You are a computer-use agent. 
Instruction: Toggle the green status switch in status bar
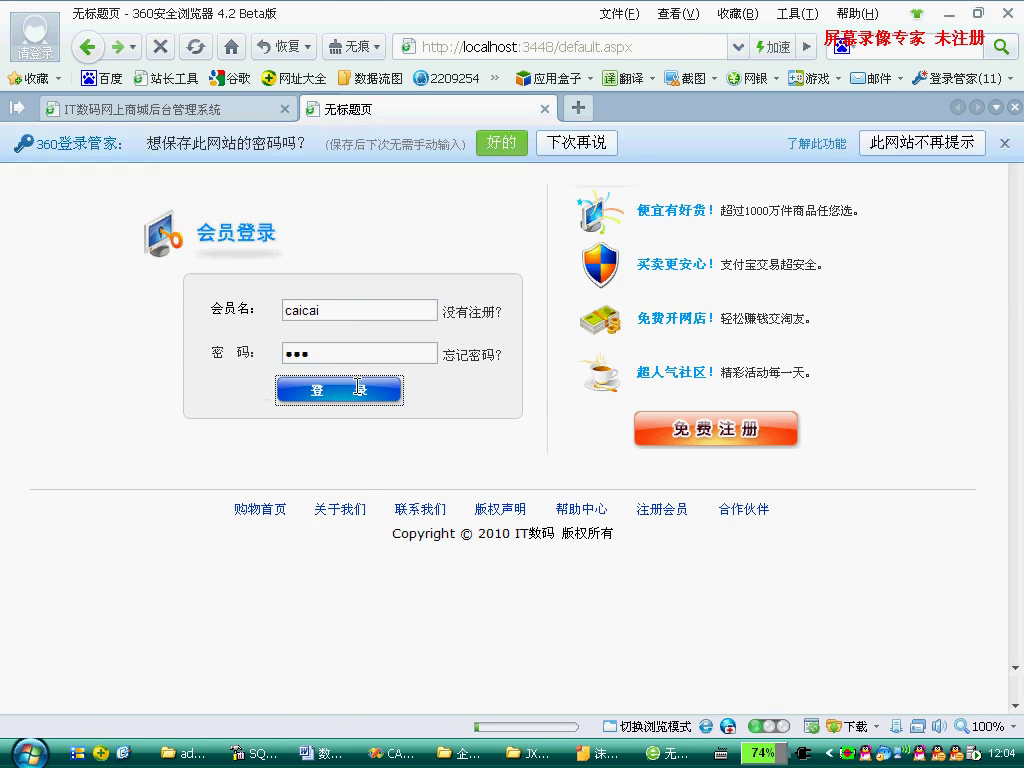pos(768,726)
